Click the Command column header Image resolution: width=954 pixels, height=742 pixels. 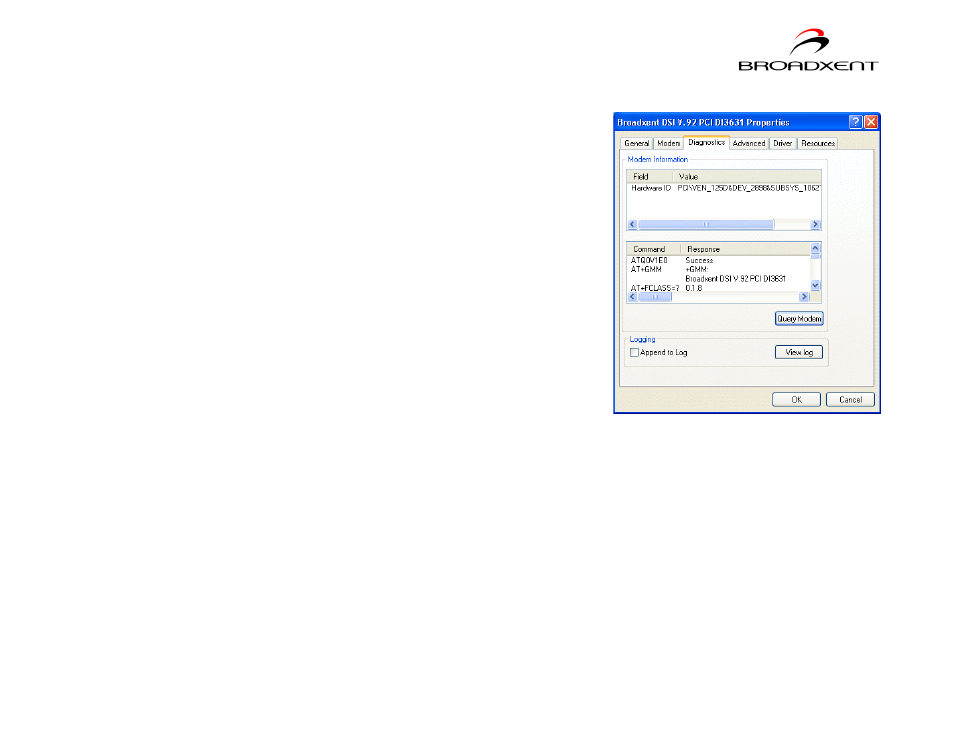654,249
